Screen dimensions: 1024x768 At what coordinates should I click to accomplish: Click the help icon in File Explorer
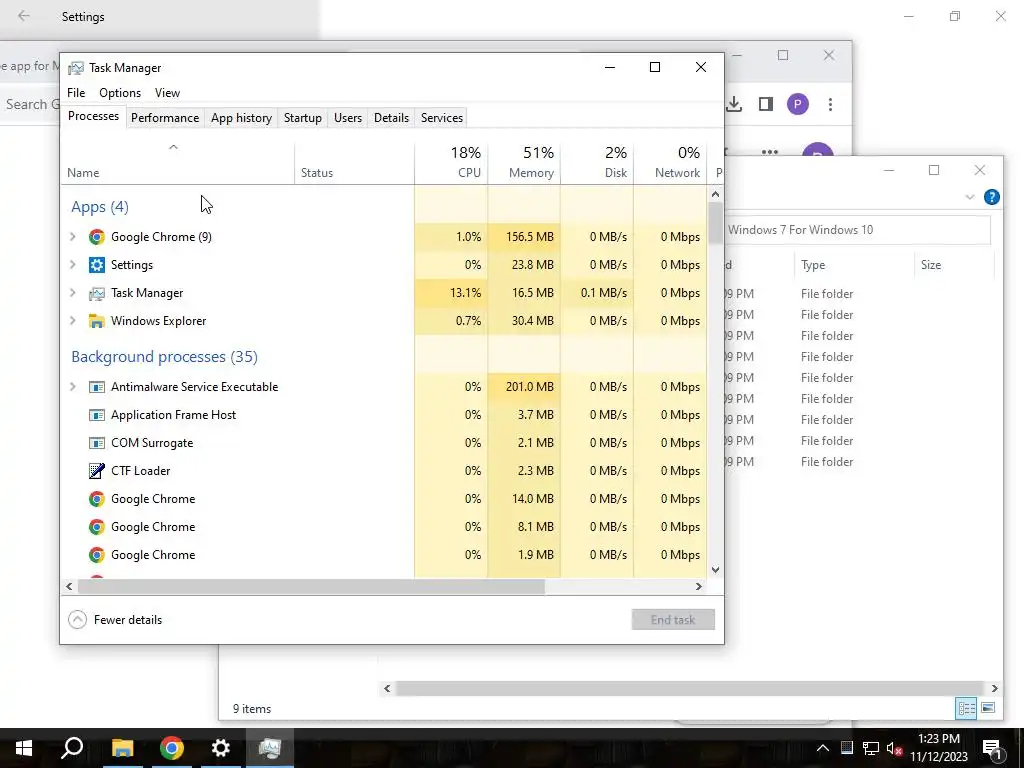coord(991,197)
